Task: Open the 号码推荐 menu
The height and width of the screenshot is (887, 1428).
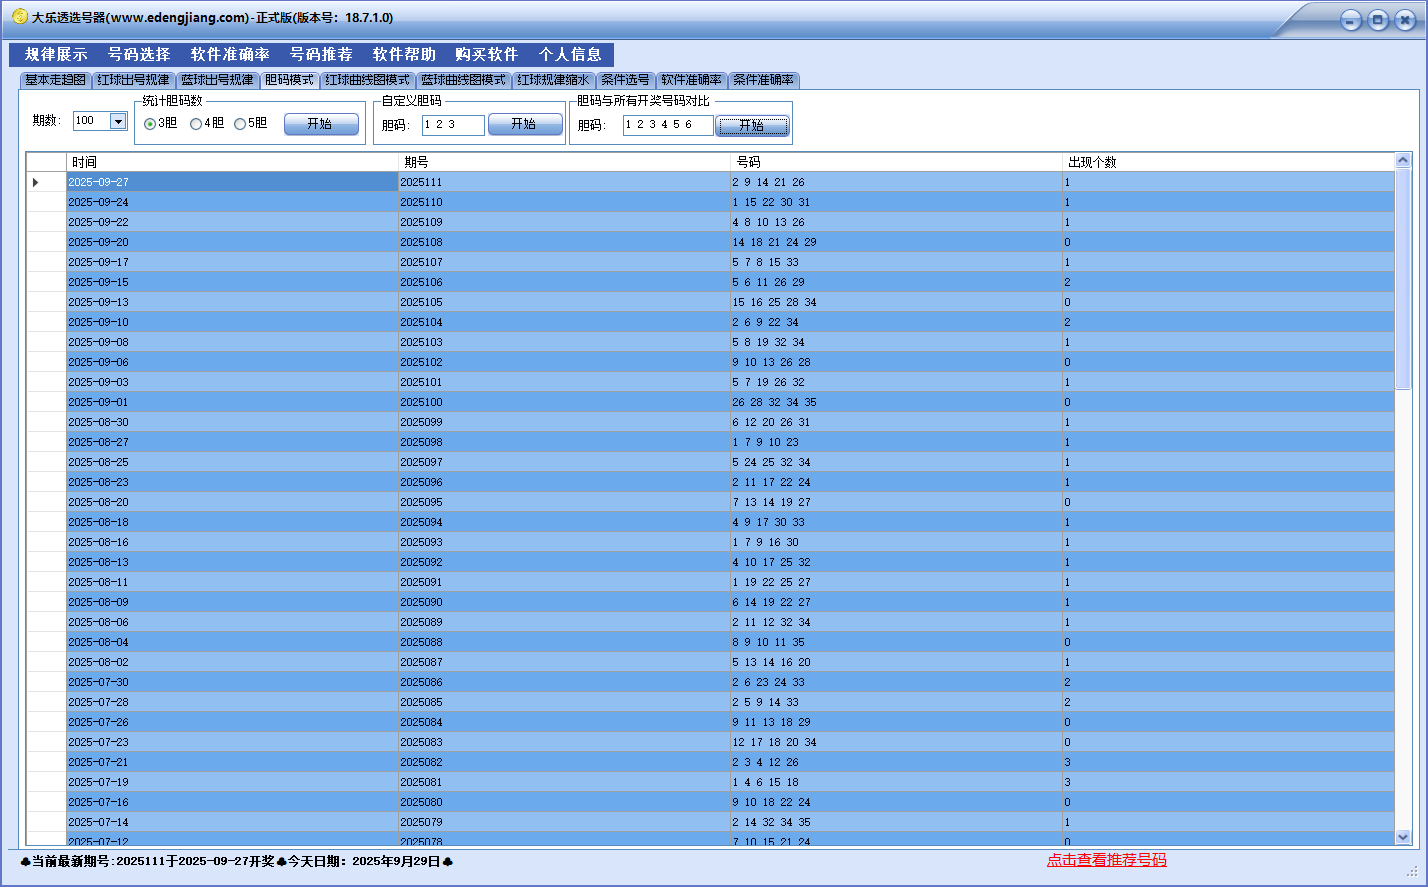Action: click(x=321, y=55)
